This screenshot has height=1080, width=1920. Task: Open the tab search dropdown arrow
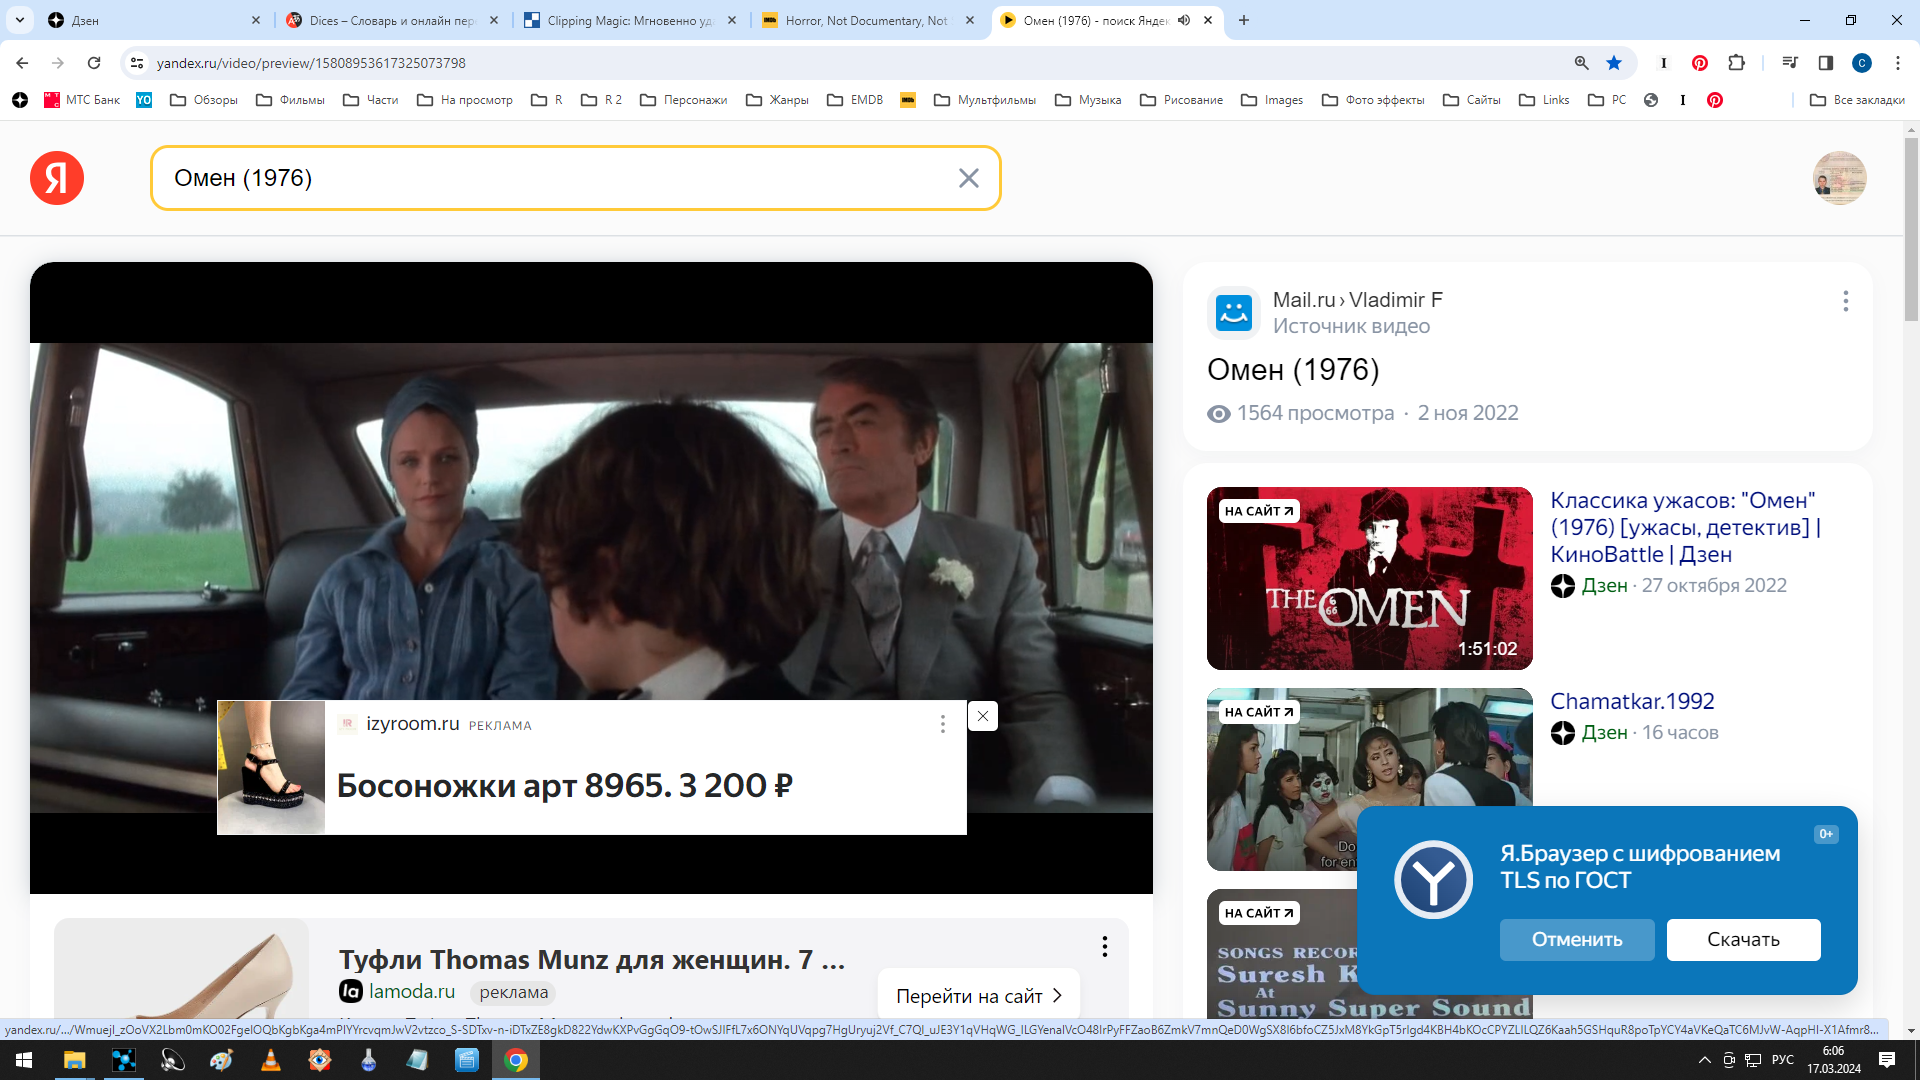coord(19,20)
